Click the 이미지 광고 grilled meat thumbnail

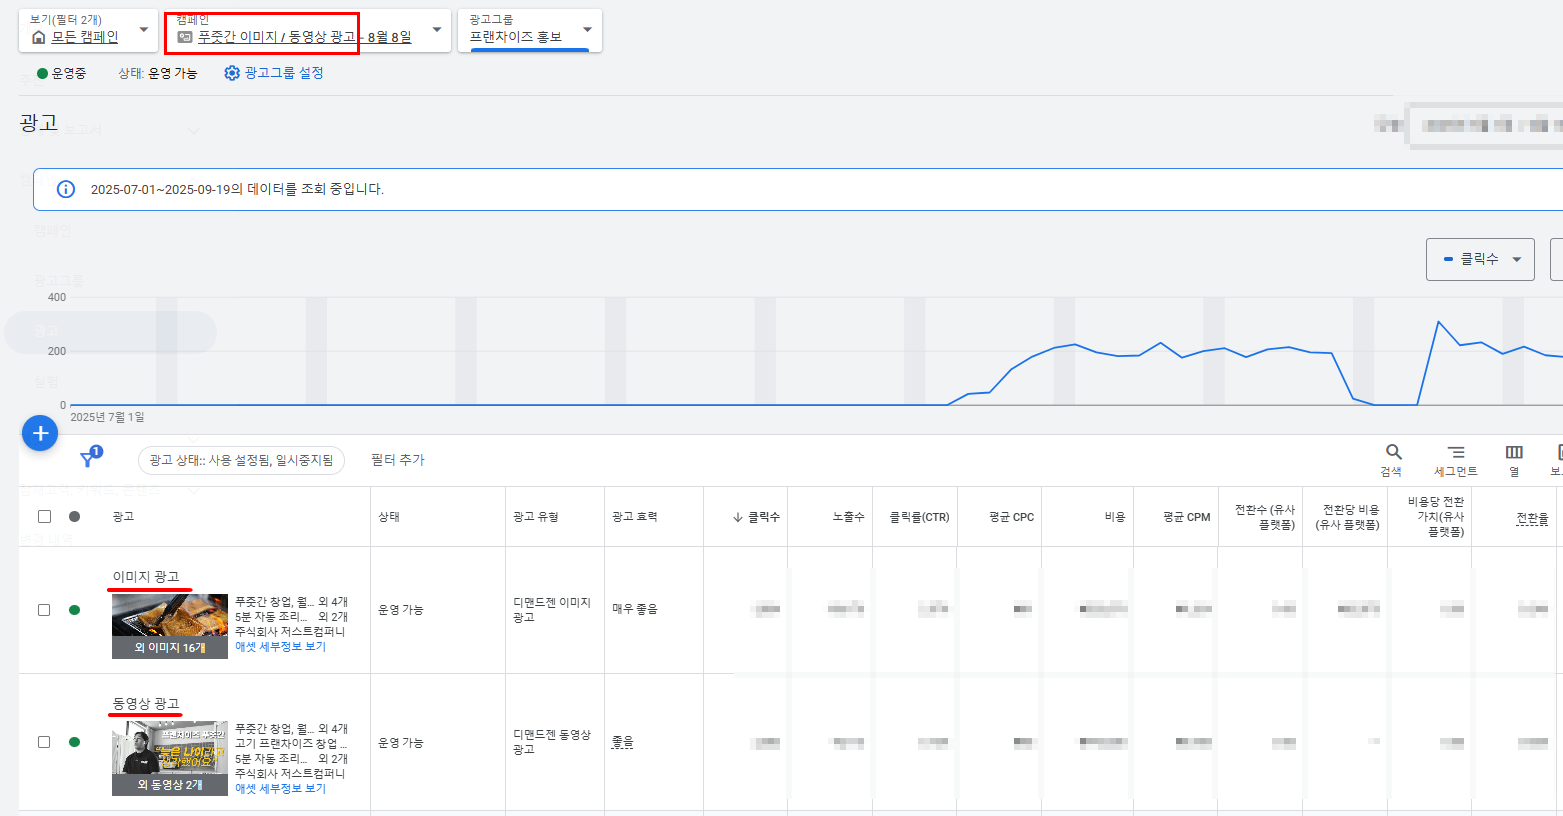[x=170, y=626]
